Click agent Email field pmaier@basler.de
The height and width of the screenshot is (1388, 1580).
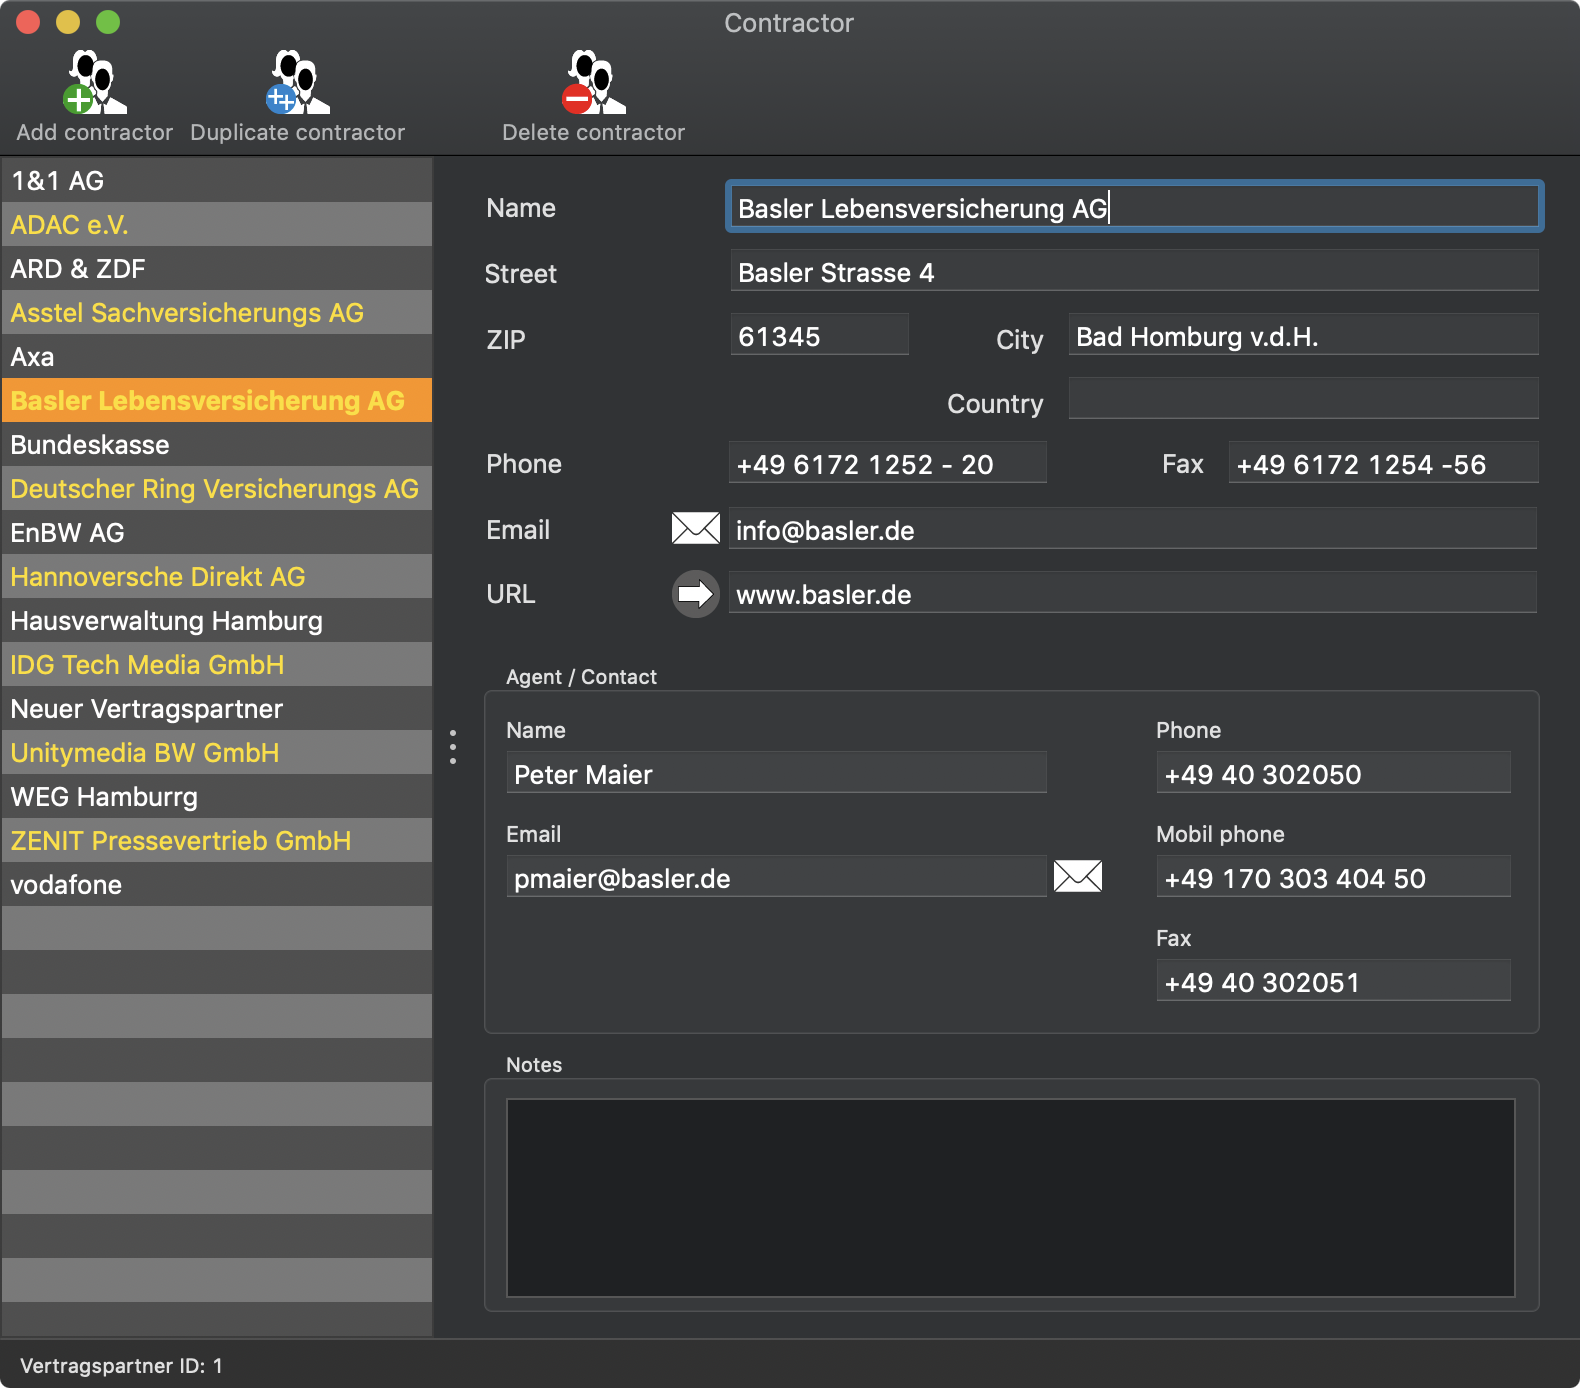pos(776,877)
